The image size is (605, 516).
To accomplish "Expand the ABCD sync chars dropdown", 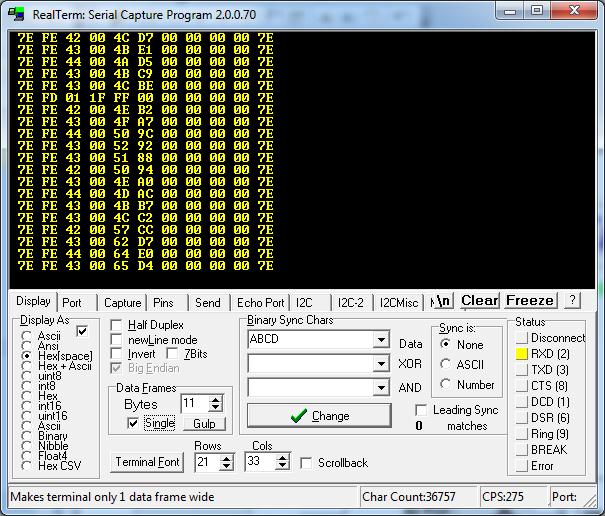I will (380, 340).
